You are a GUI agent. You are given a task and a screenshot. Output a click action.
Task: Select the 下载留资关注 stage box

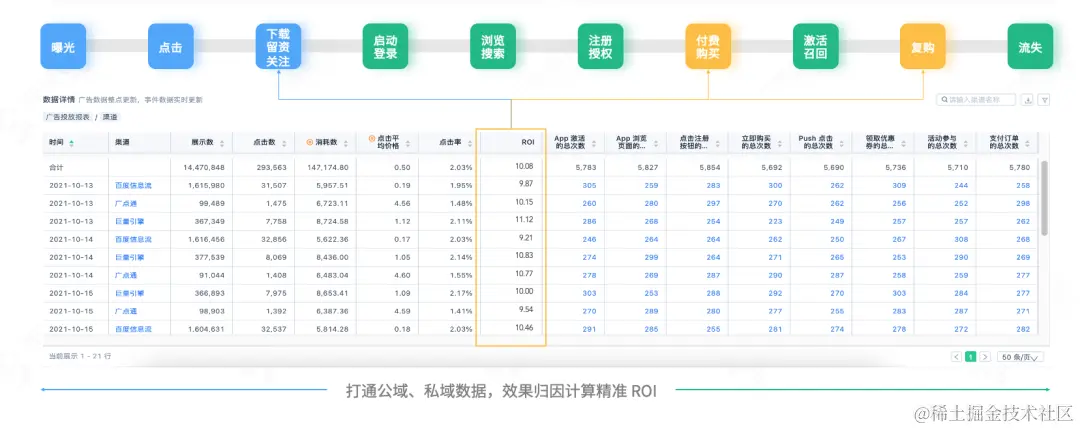(278, 47)
